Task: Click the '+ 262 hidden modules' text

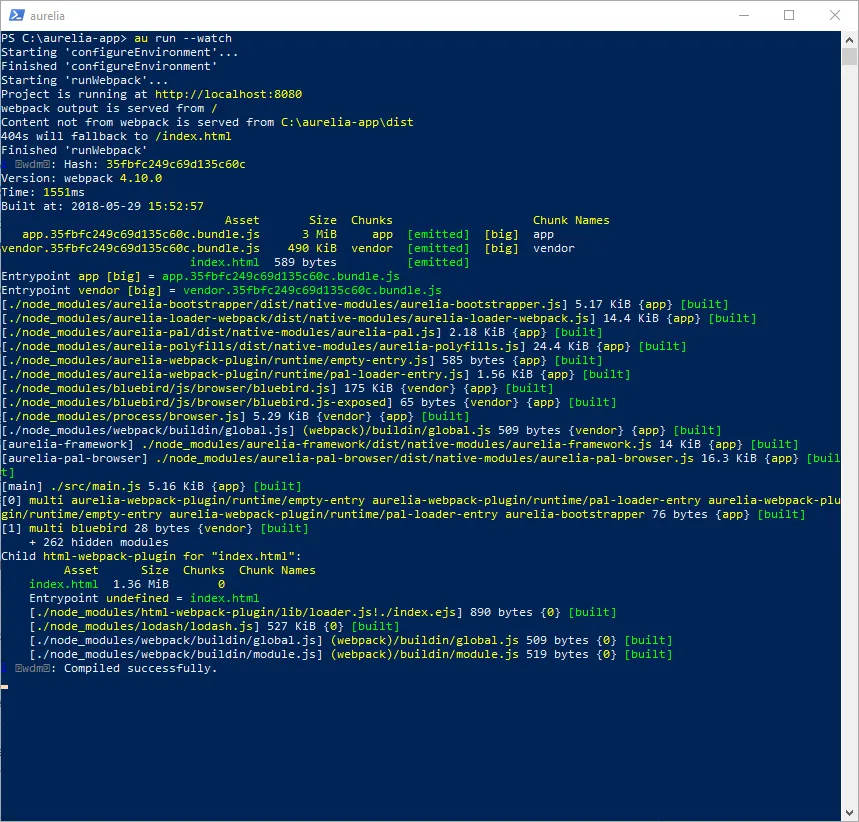Action: click(99, 543)
